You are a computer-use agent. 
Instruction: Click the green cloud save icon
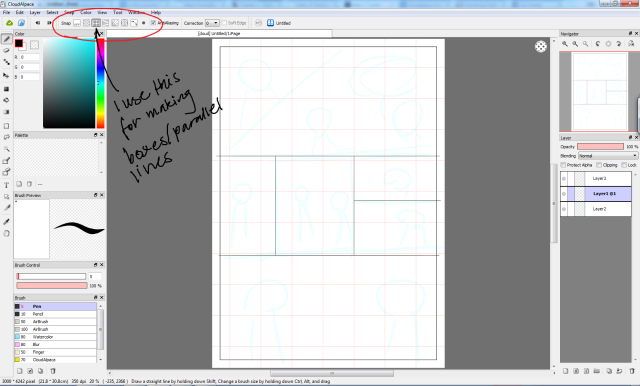coord(9,23)
